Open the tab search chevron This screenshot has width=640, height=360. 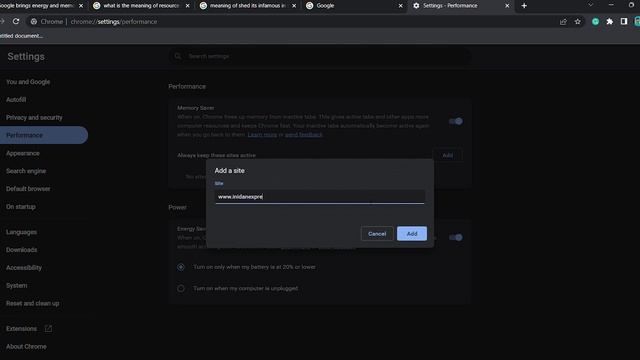(x=590, y=5)
